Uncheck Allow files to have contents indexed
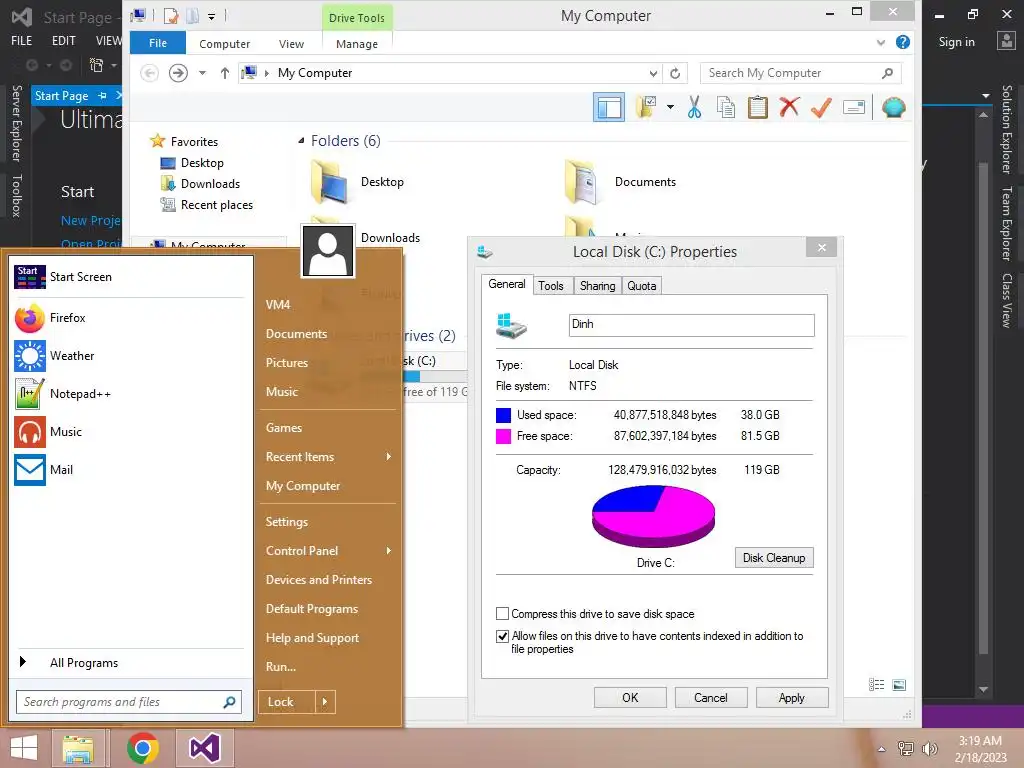Screen dimensions: 1024x768 [502, 636]
